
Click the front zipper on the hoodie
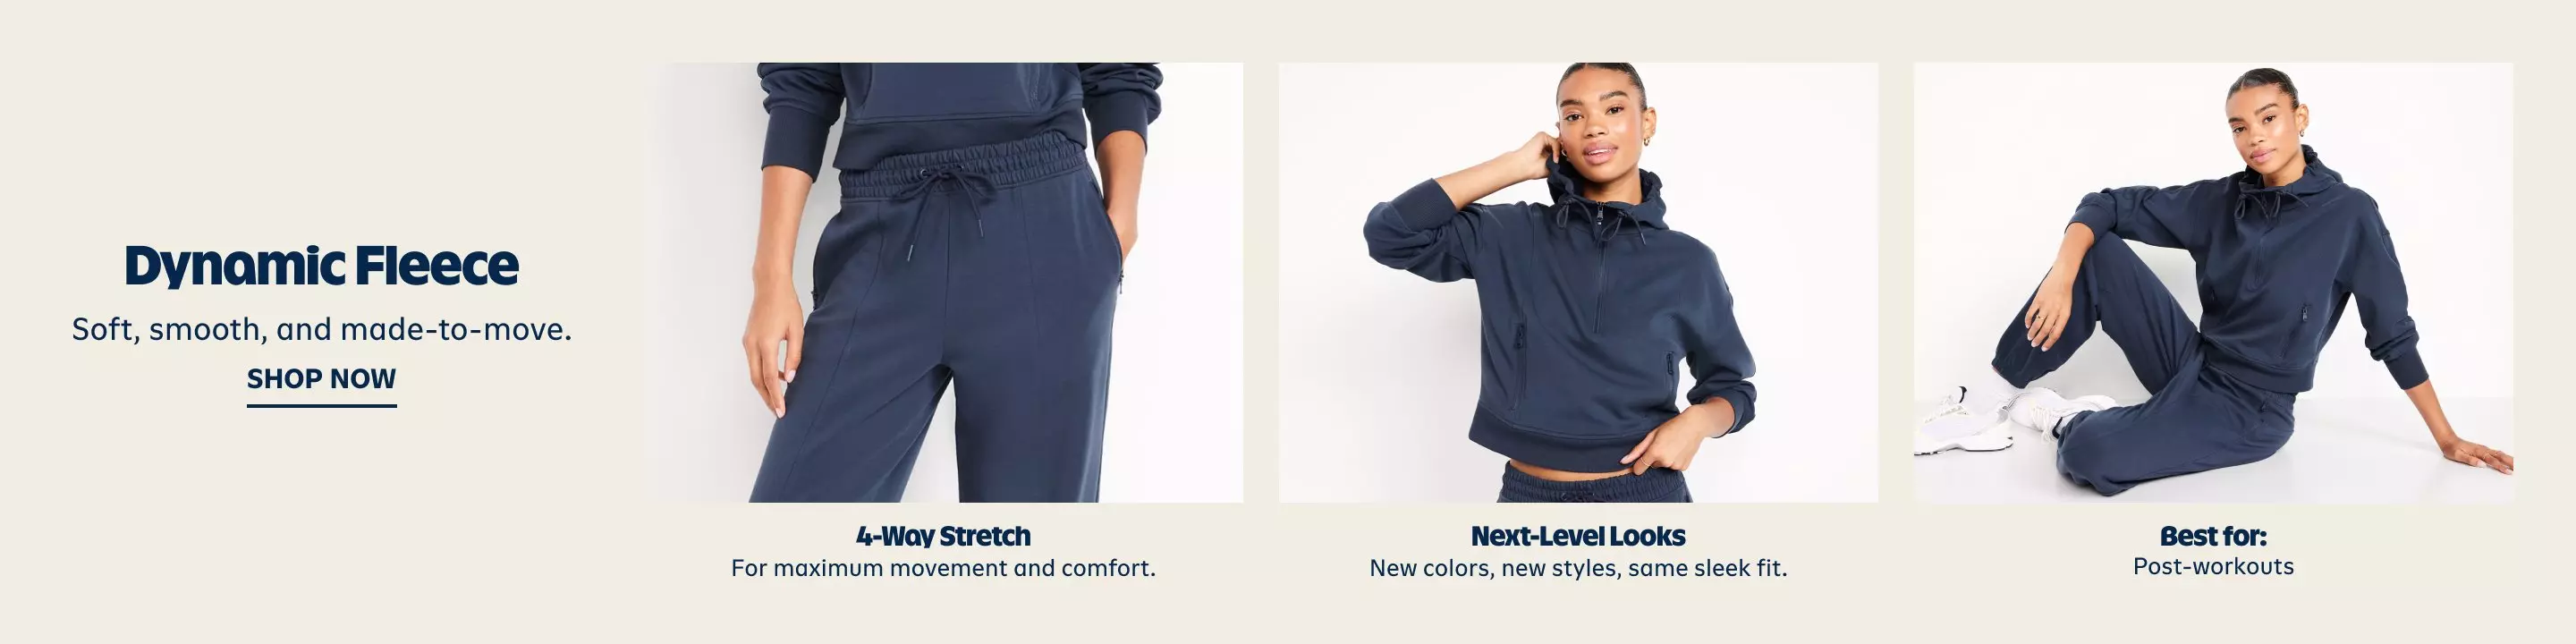[x=1598, y=270]
